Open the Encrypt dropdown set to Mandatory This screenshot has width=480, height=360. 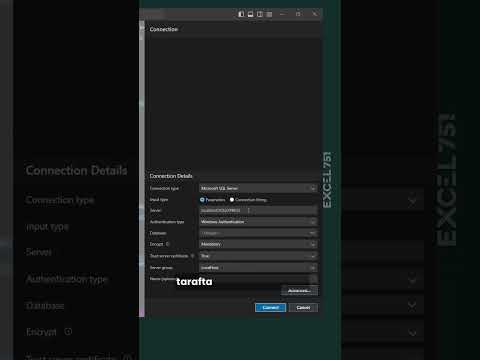pyautogui.click(x=258, y=244)
